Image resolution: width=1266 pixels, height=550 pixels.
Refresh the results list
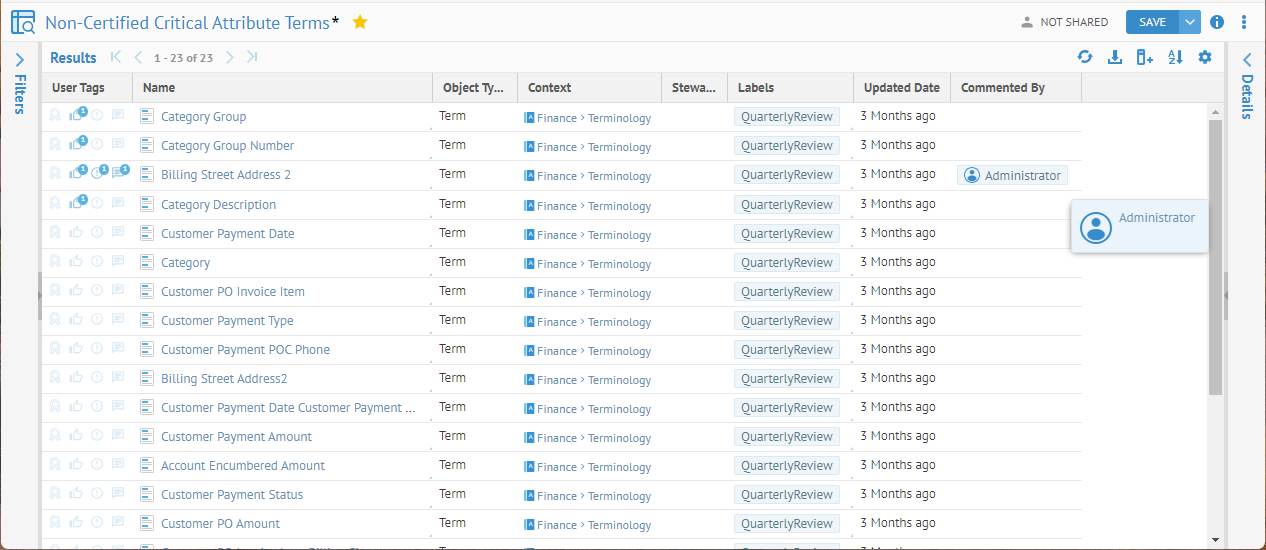1085,57
